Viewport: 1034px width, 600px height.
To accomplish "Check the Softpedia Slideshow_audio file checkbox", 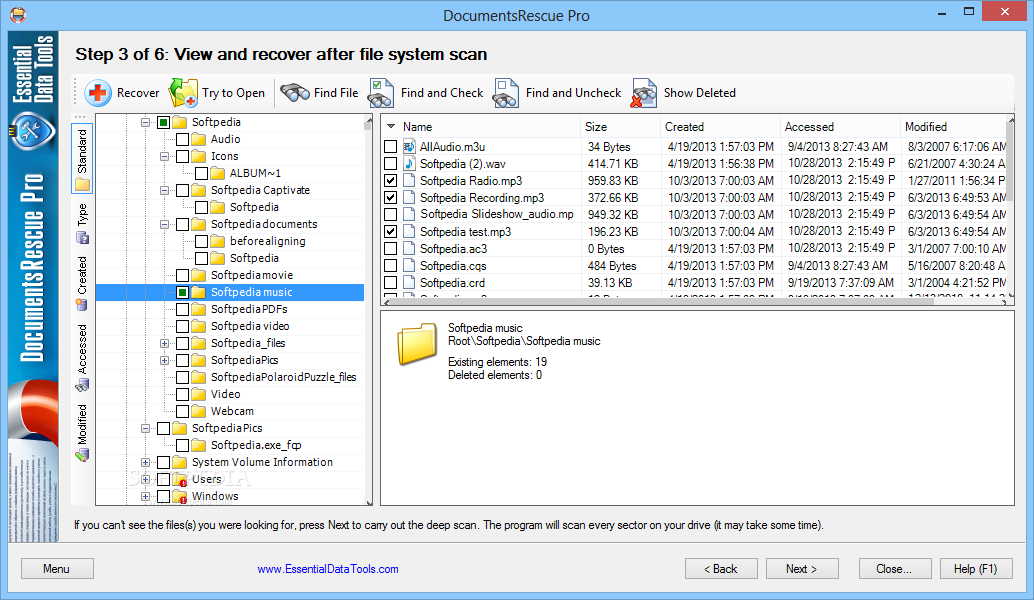I will pos(390,214).
